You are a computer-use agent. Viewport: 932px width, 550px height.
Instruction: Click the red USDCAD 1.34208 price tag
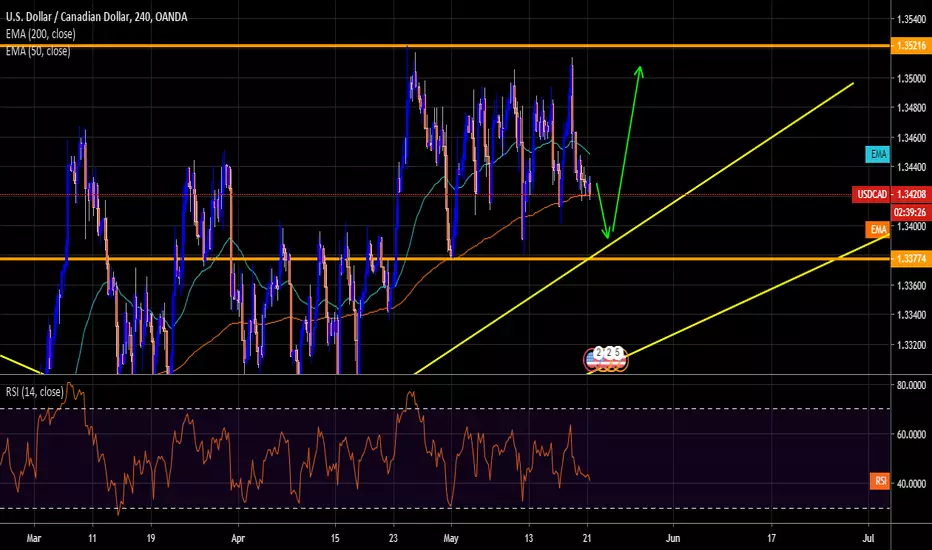click(892, 194)
